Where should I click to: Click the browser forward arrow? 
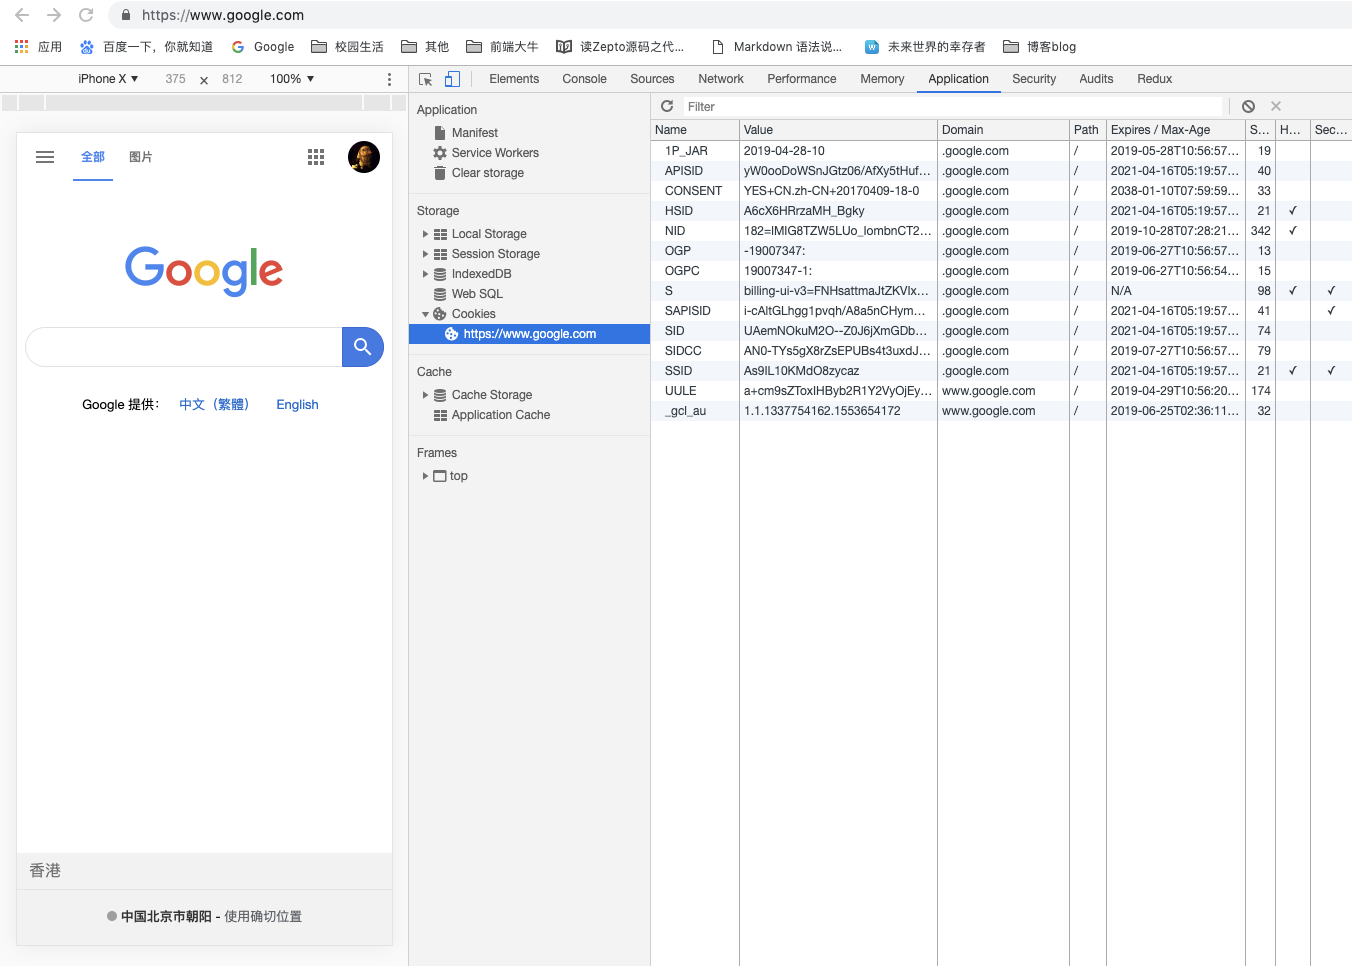point(54,15)
